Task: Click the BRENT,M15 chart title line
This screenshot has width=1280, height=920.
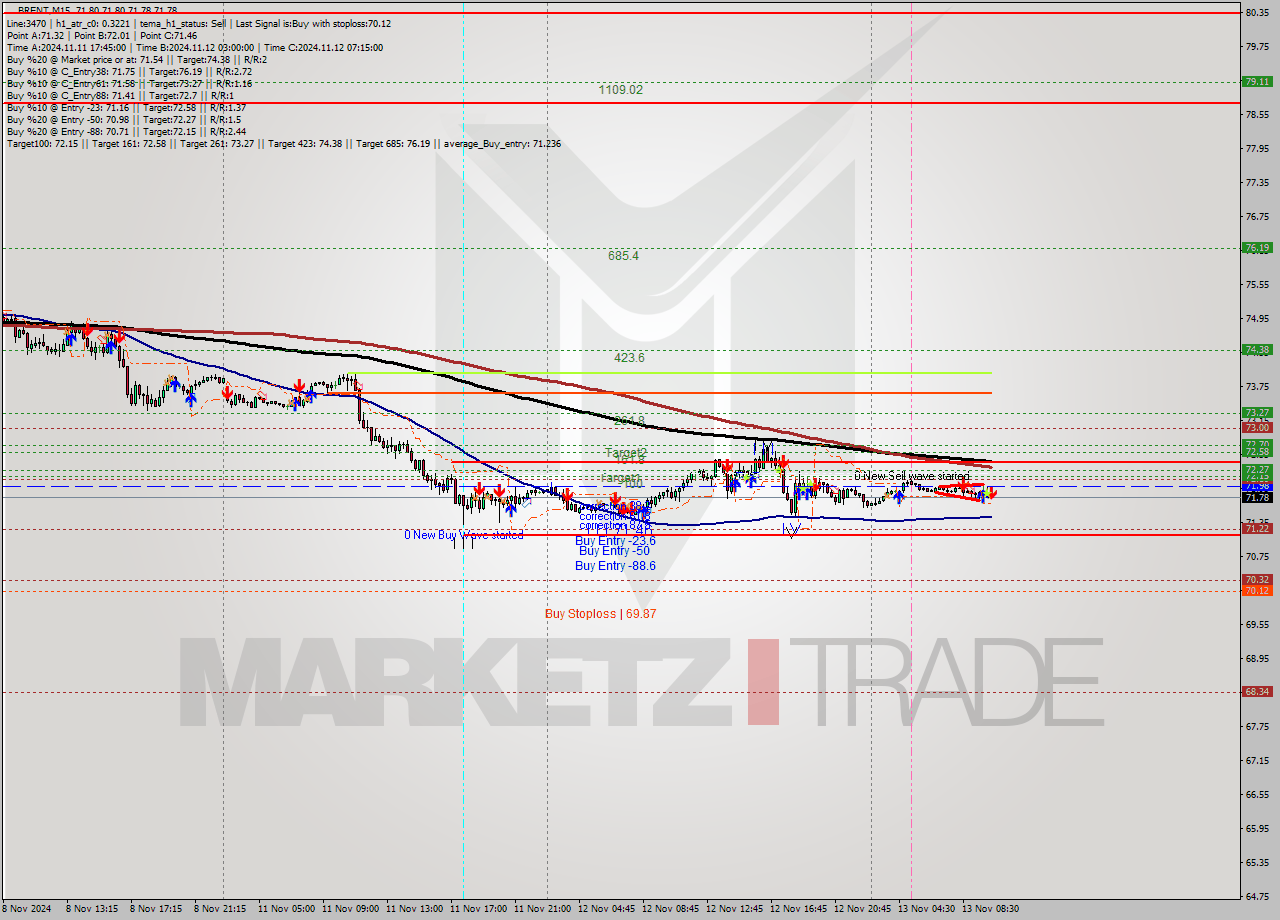Action: tap(97, 10)
